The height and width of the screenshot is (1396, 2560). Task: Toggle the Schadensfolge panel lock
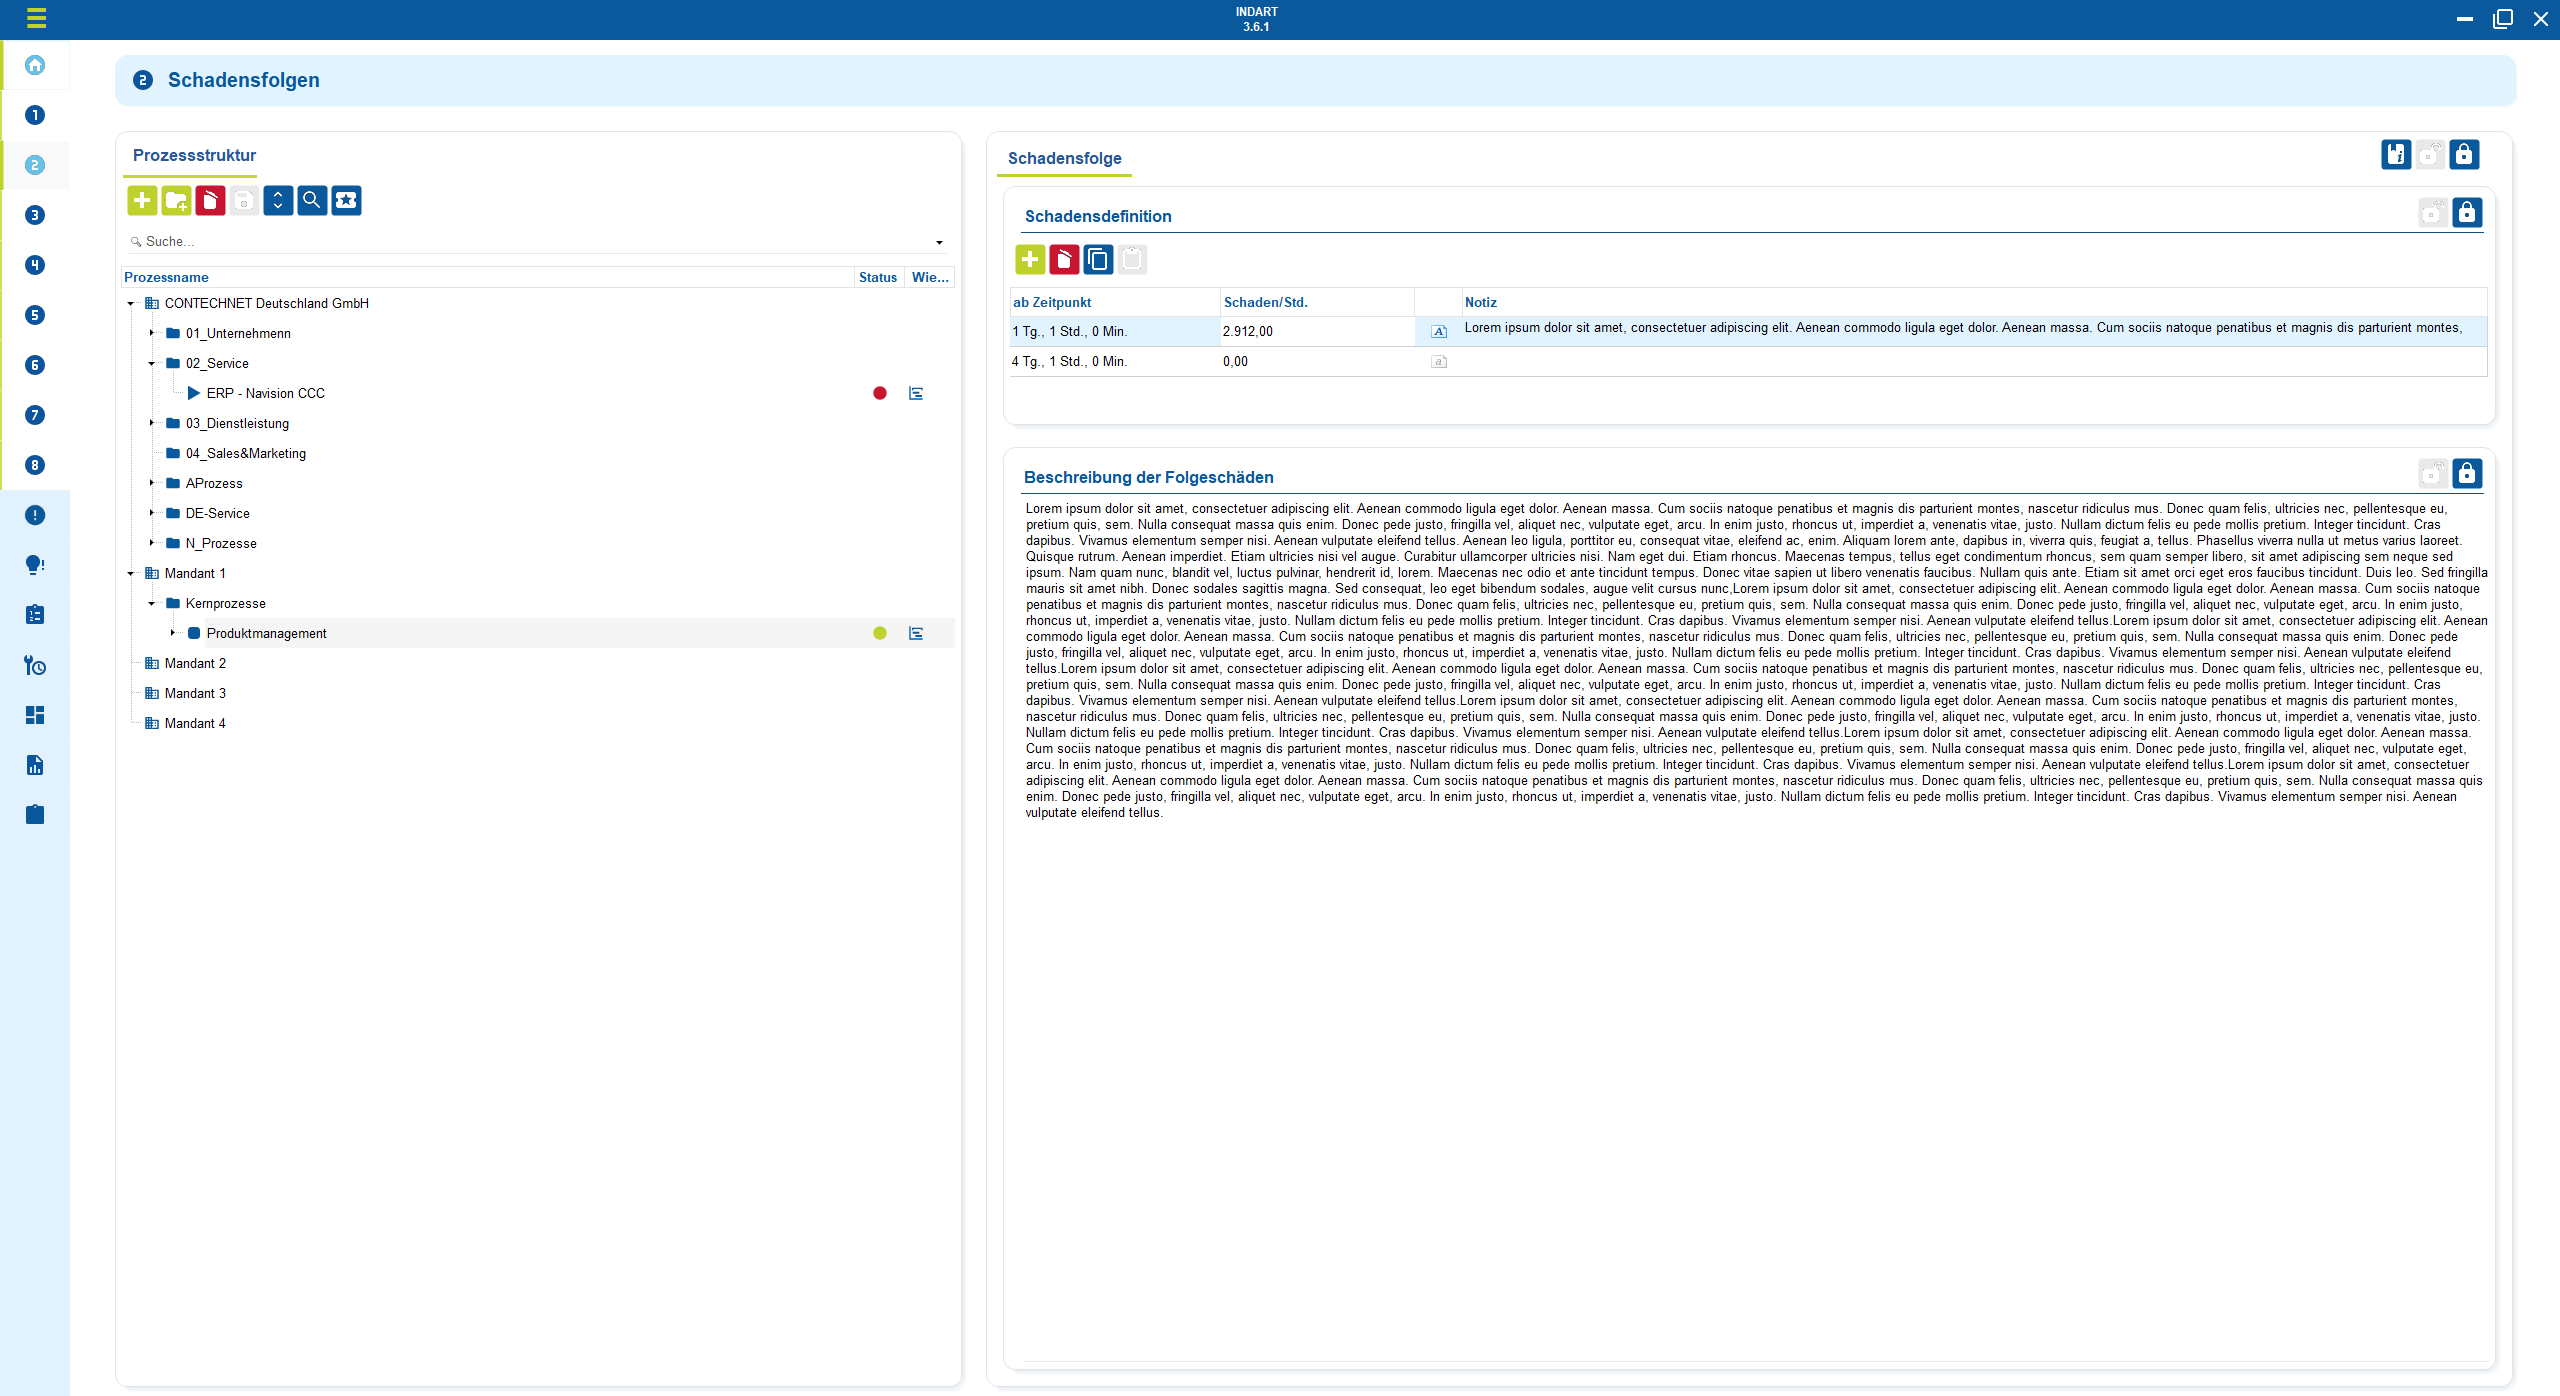coord(2464,154)
